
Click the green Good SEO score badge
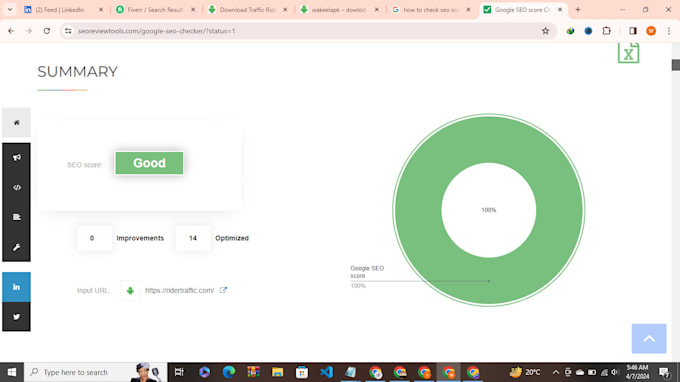[149, 163]
